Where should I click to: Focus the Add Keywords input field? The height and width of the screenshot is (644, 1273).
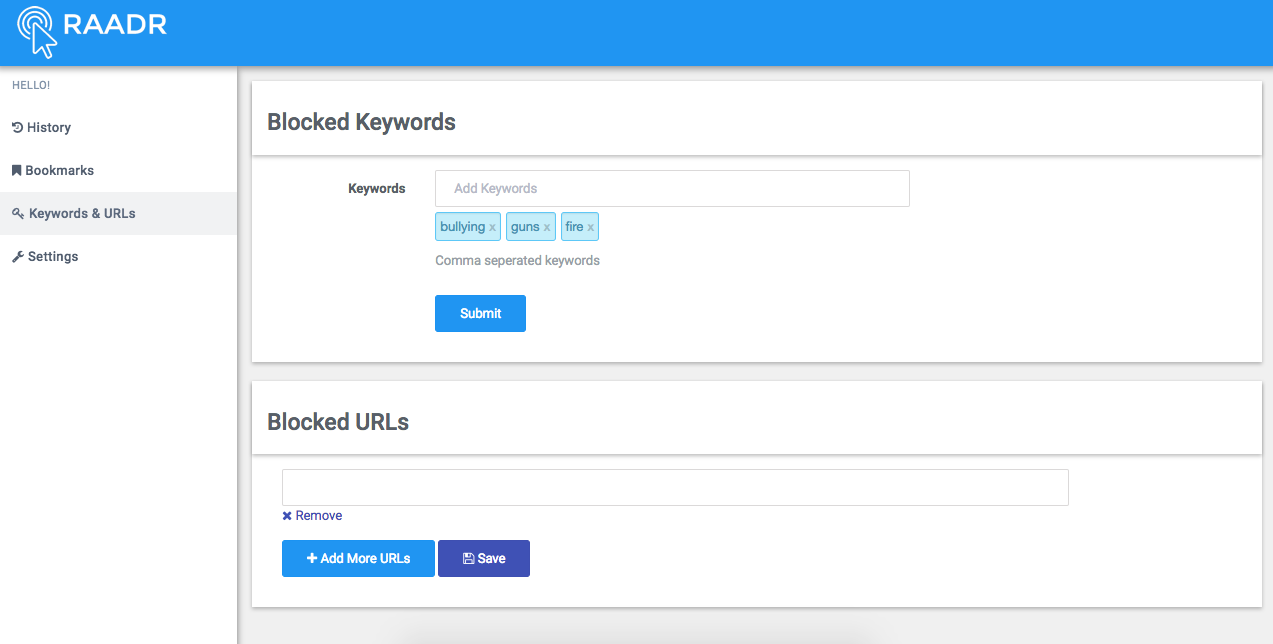point(672,189)
